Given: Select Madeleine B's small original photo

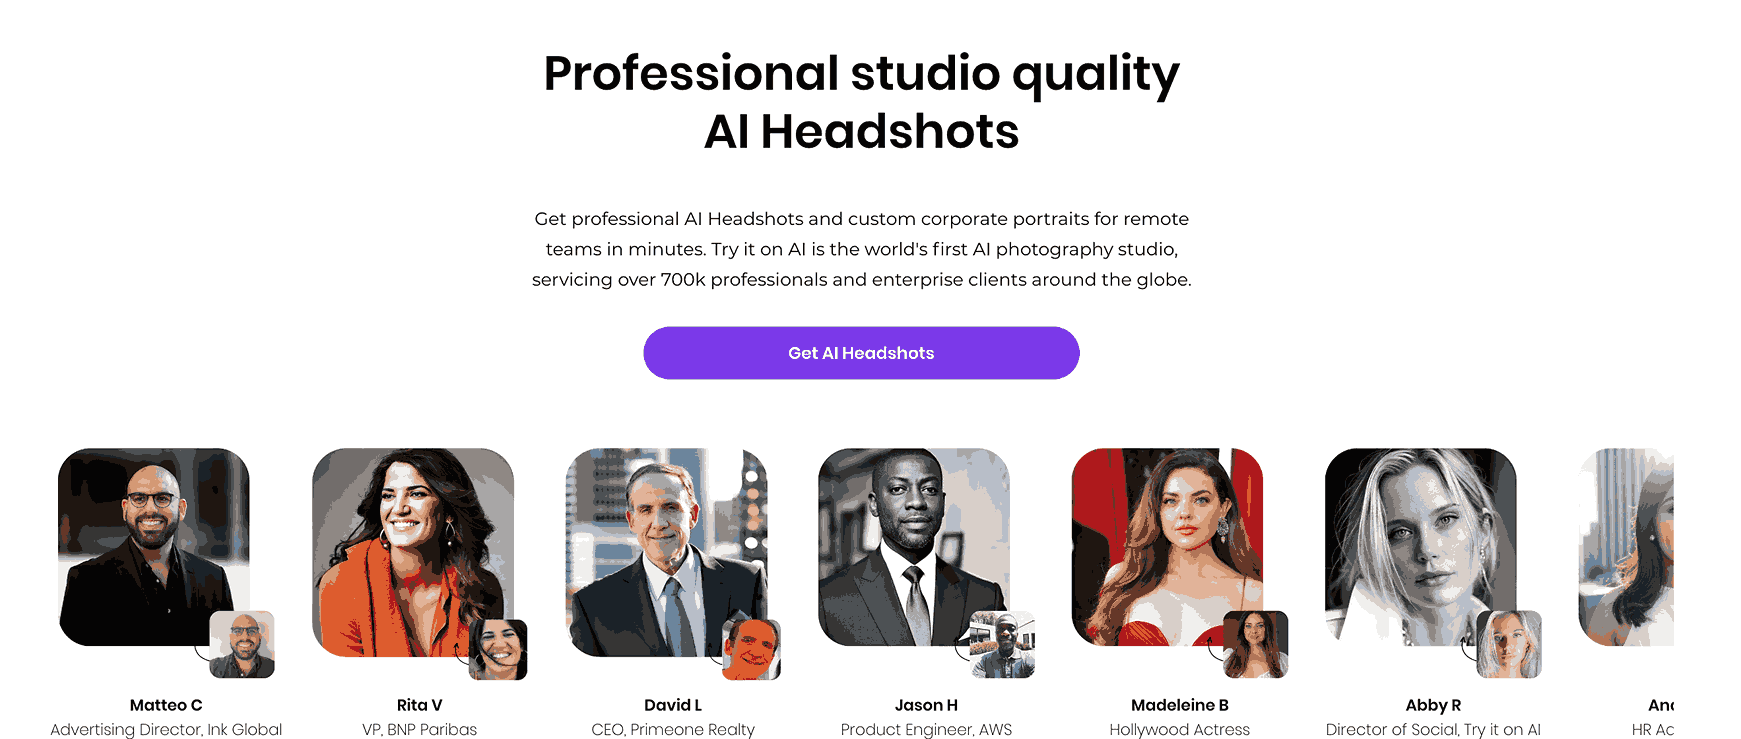Looking at the screenshot, I should pos(1256,644).
